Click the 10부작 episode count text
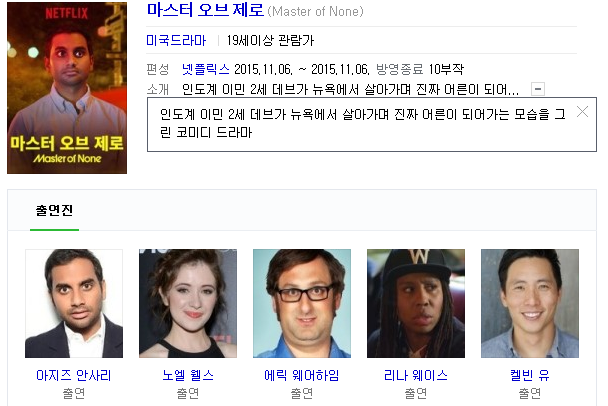 coord(446,69)
